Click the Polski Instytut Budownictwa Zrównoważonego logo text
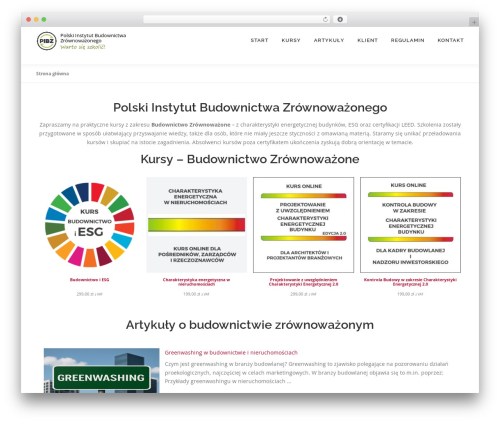500x423 pixels. [93, 38]
